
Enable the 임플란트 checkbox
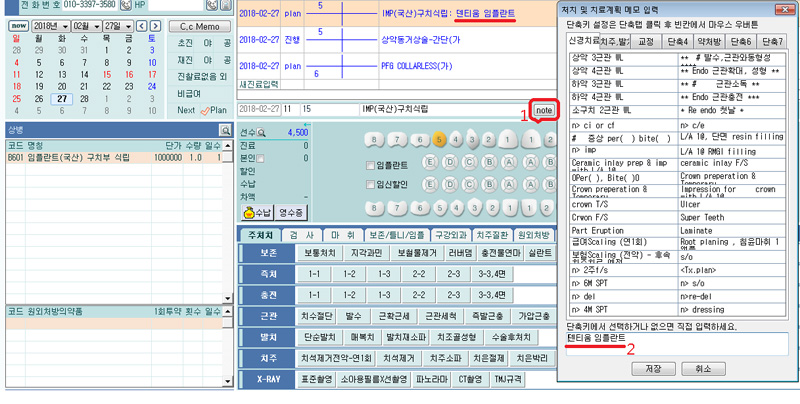371,165
